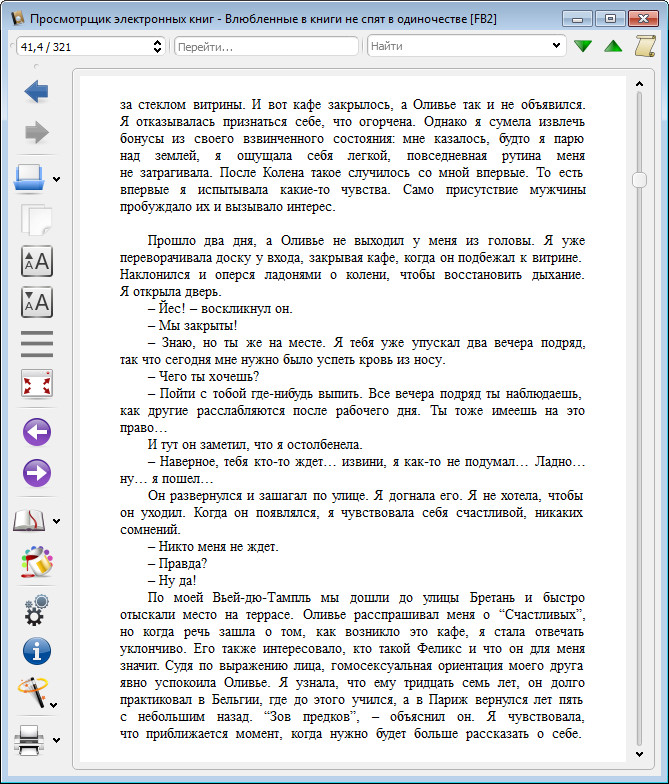The height and width of the screenshot is (784, 669).
Task: Open viewer Preferences gear icon
Action: [36, 609]
